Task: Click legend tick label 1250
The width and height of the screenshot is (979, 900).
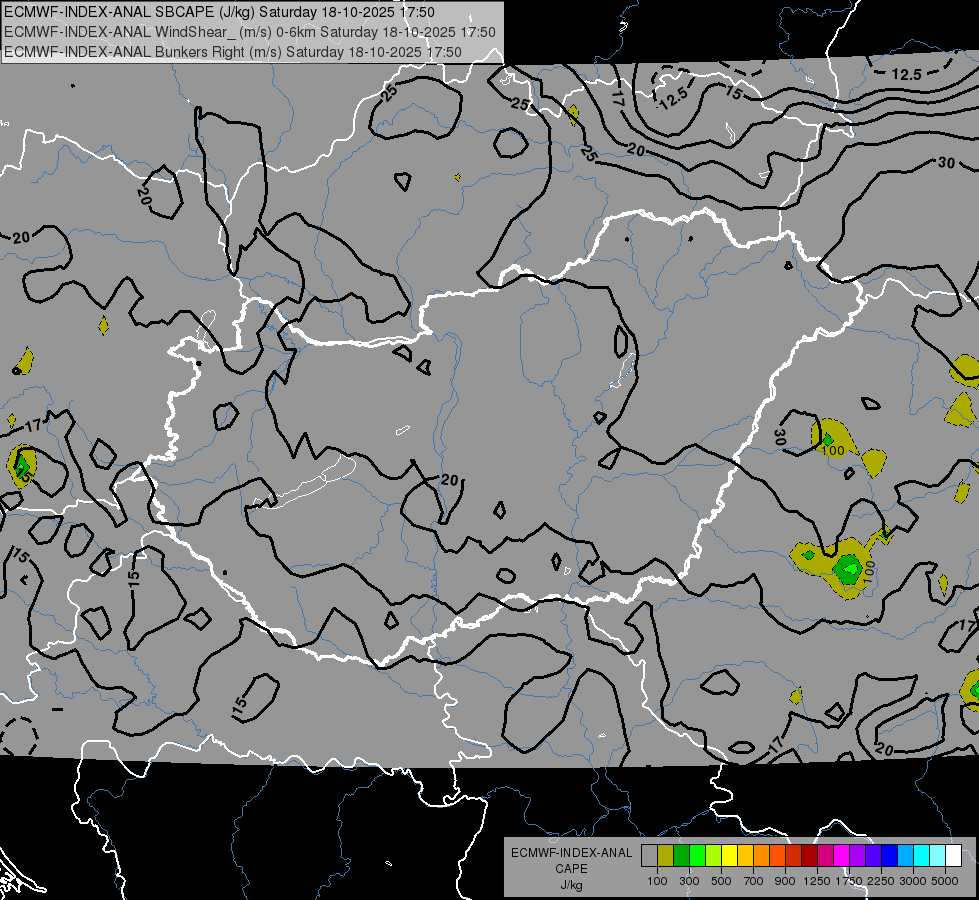Action: pos(817,881)
